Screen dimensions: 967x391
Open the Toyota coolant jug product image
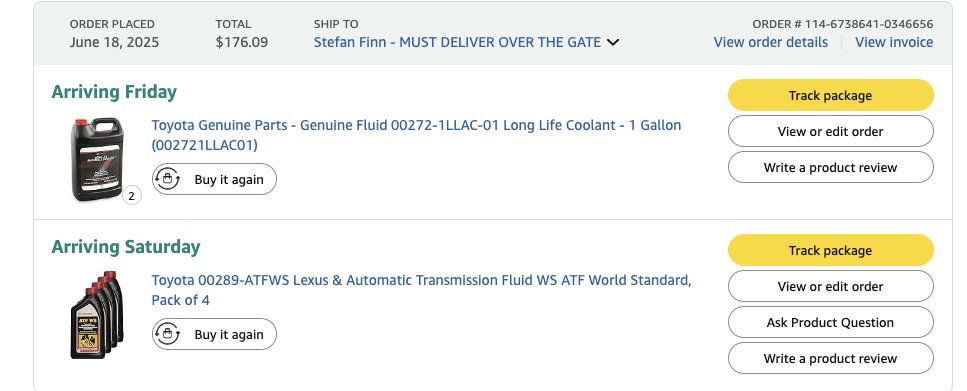97,159
